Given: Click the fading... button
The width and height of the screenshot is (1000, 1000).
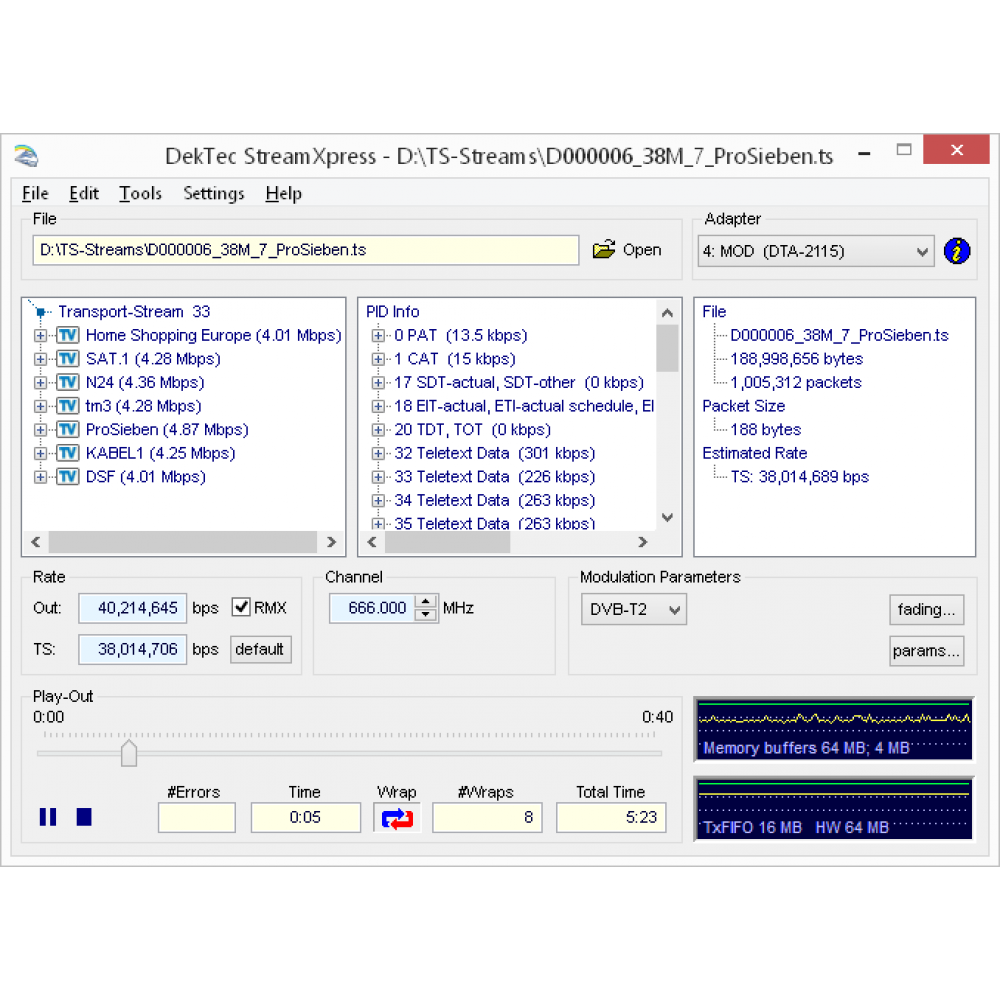Looking at the screenshot, I should coord(926,609).
